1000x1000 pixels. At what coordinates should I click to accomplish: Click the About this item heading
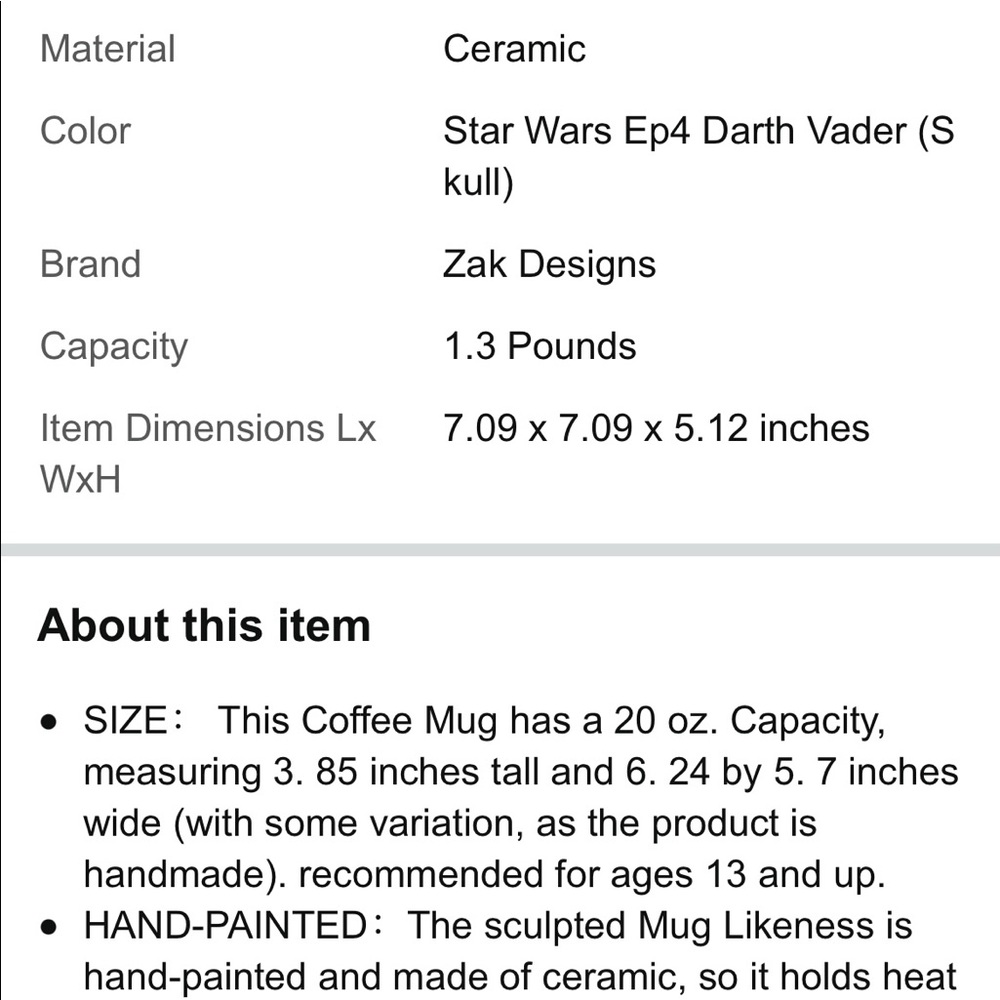click(204, 625)
